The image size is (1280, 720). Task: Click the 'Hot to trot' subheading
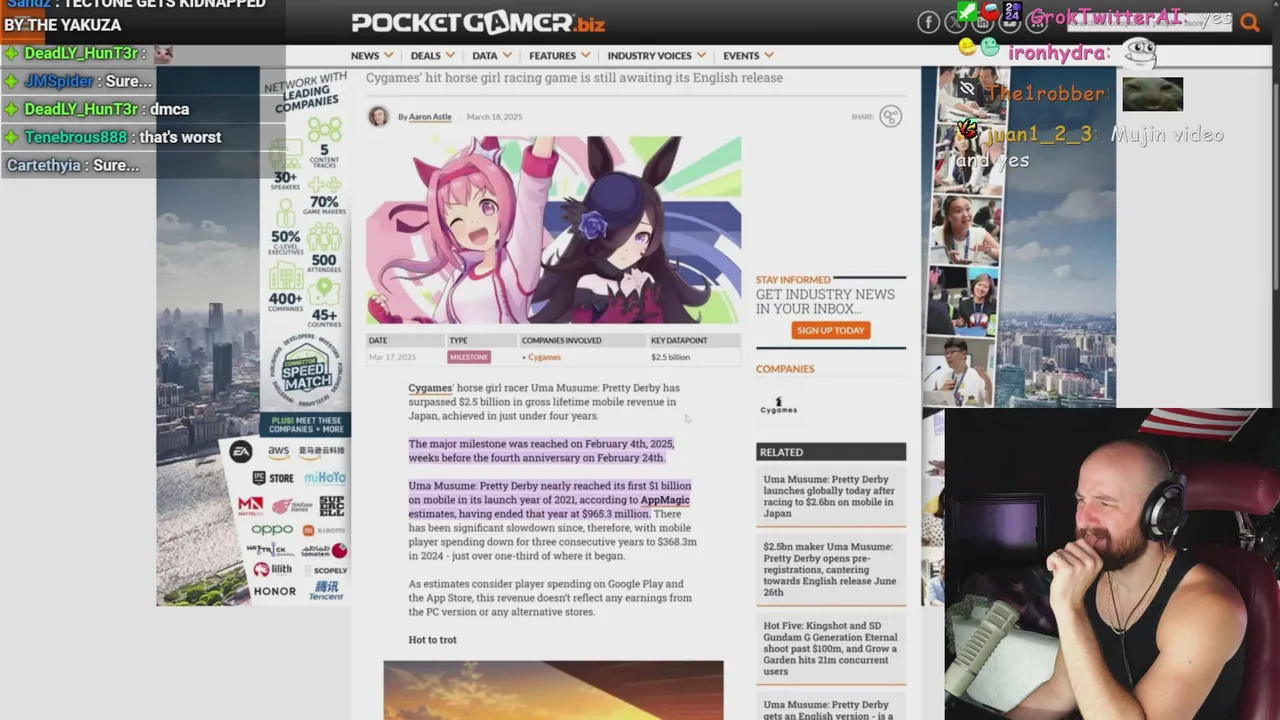[432, 640]
